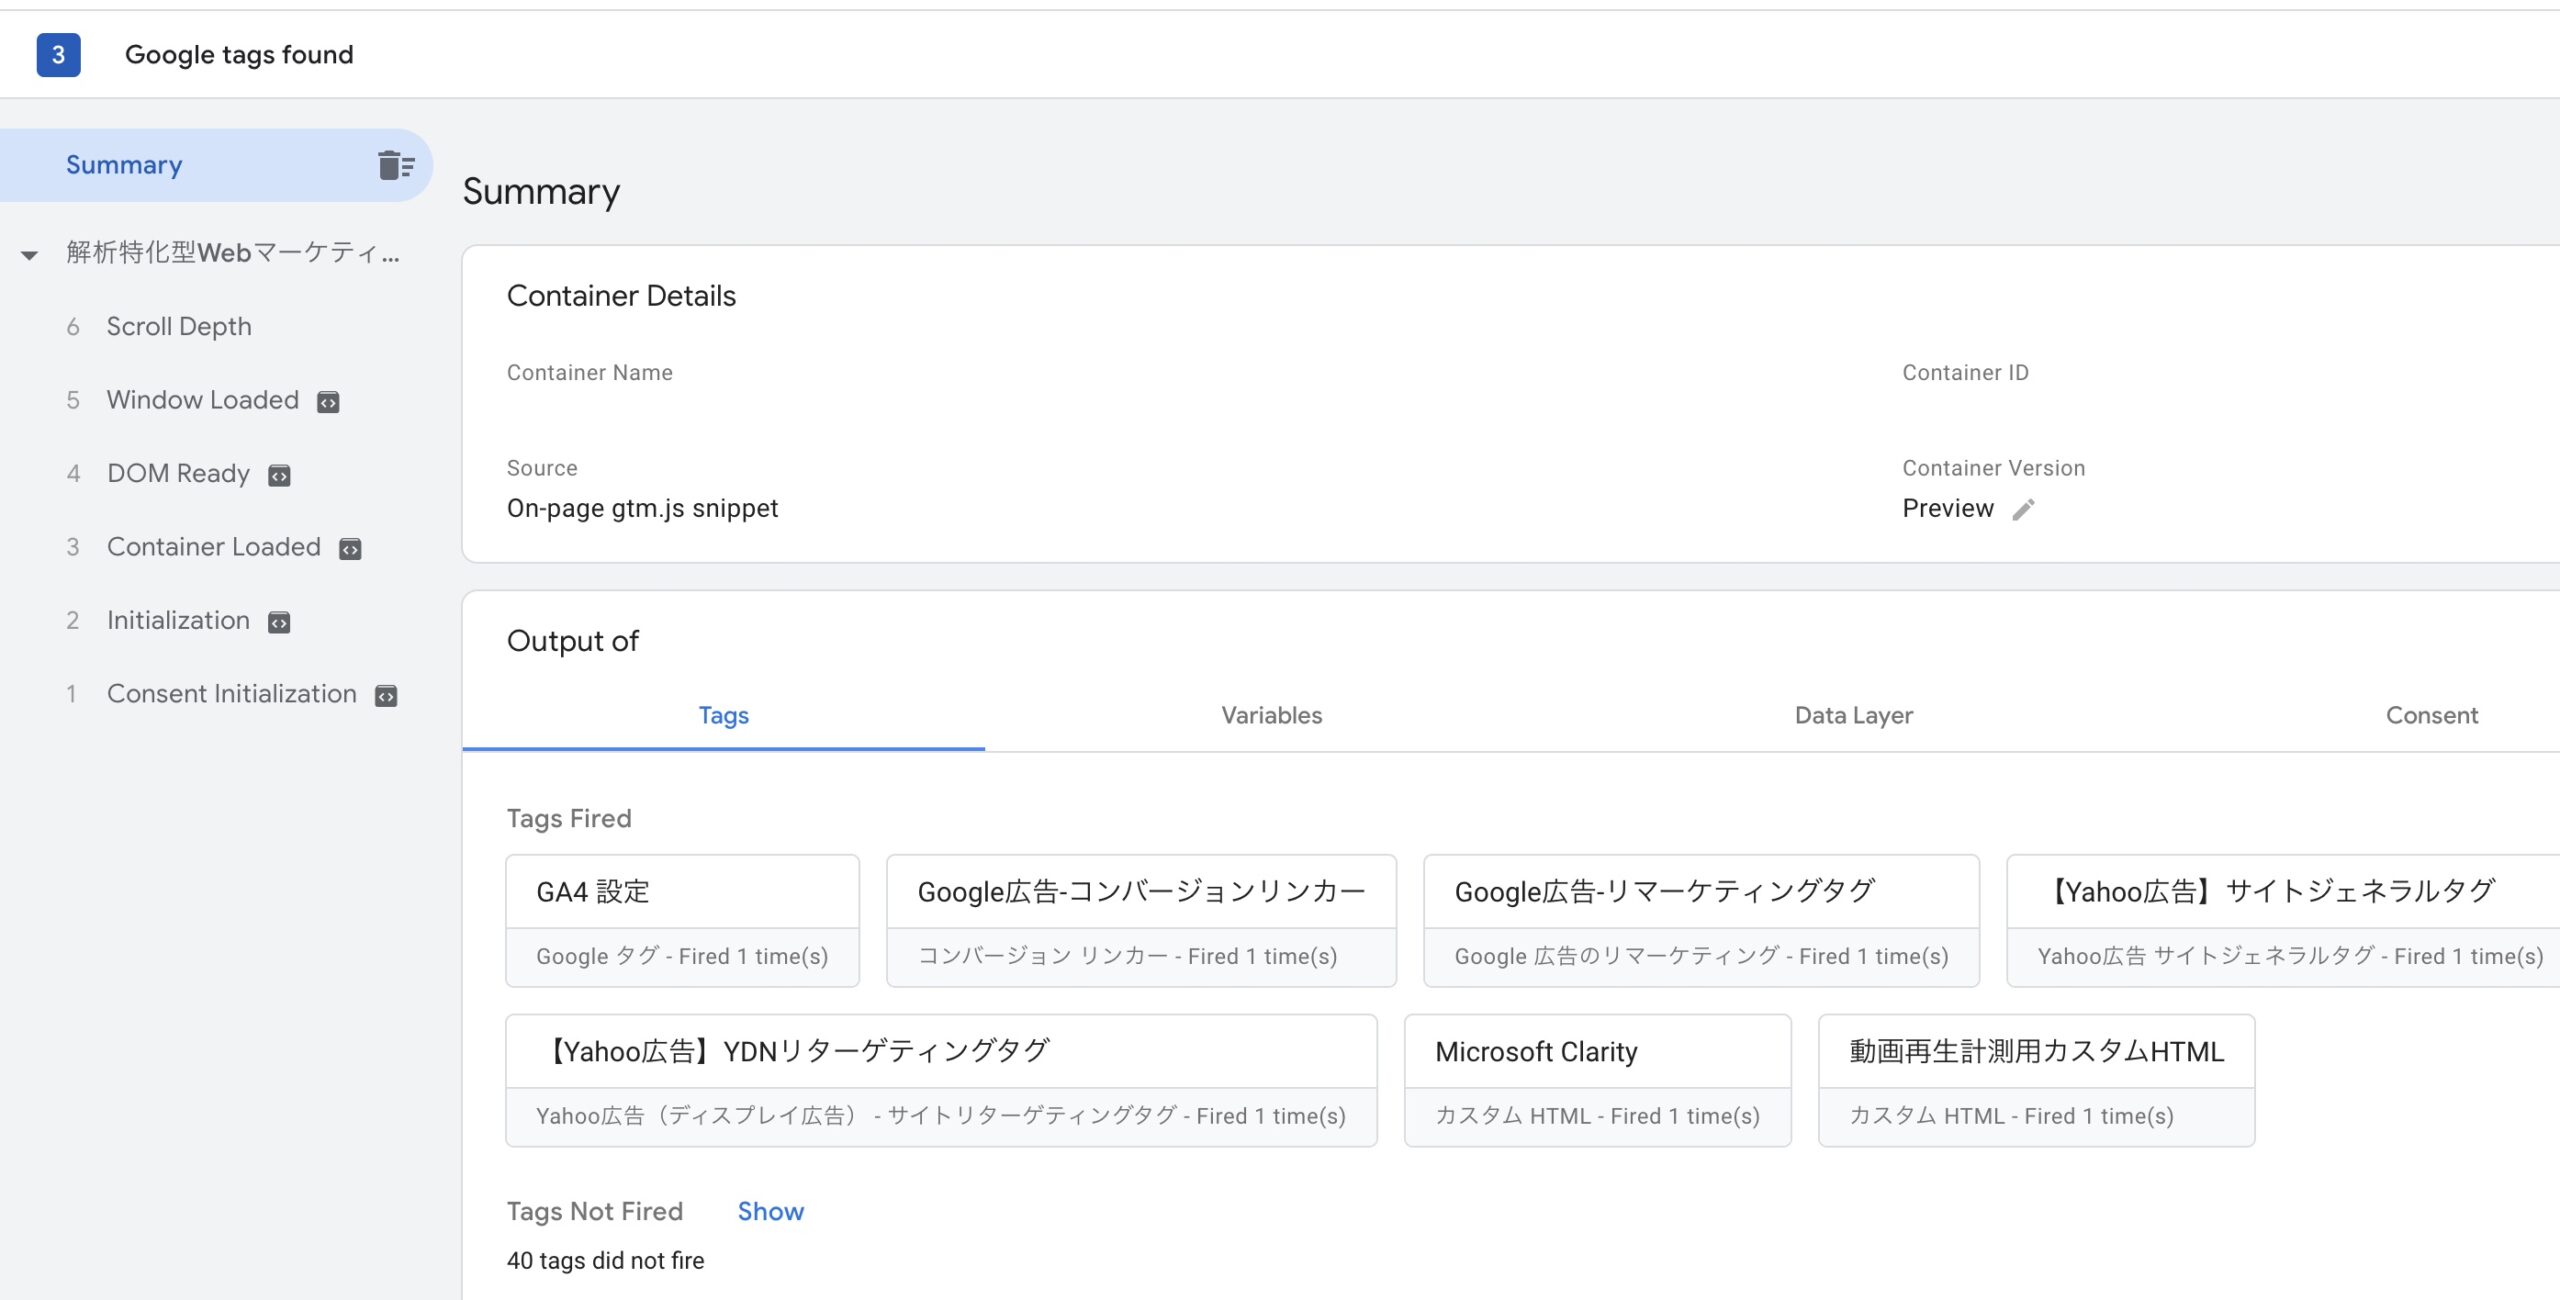Select the Summary item in sidebar
This screenshot has width=2560, height=1300.
point(216,165)
